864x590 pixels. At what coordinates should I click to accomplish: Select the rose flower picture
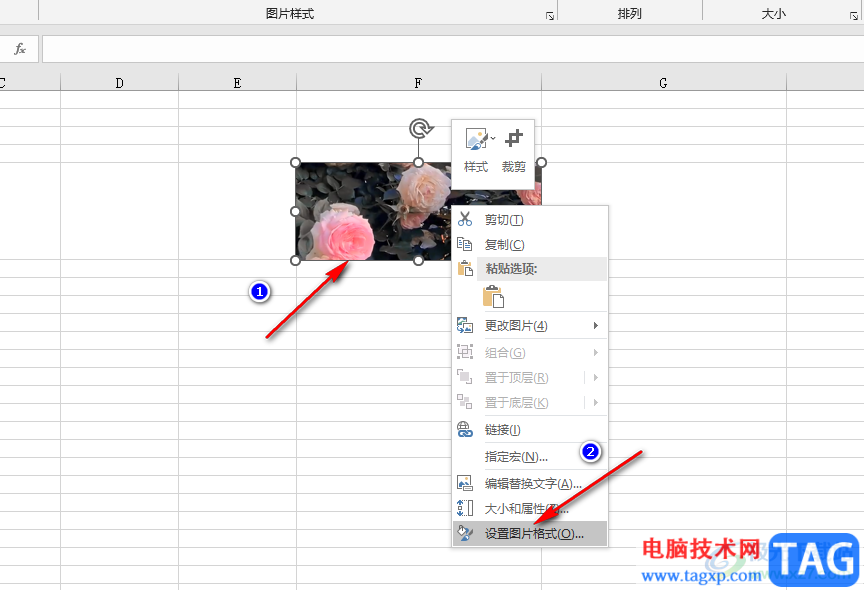pyautogui.click(x=373, y=212)
